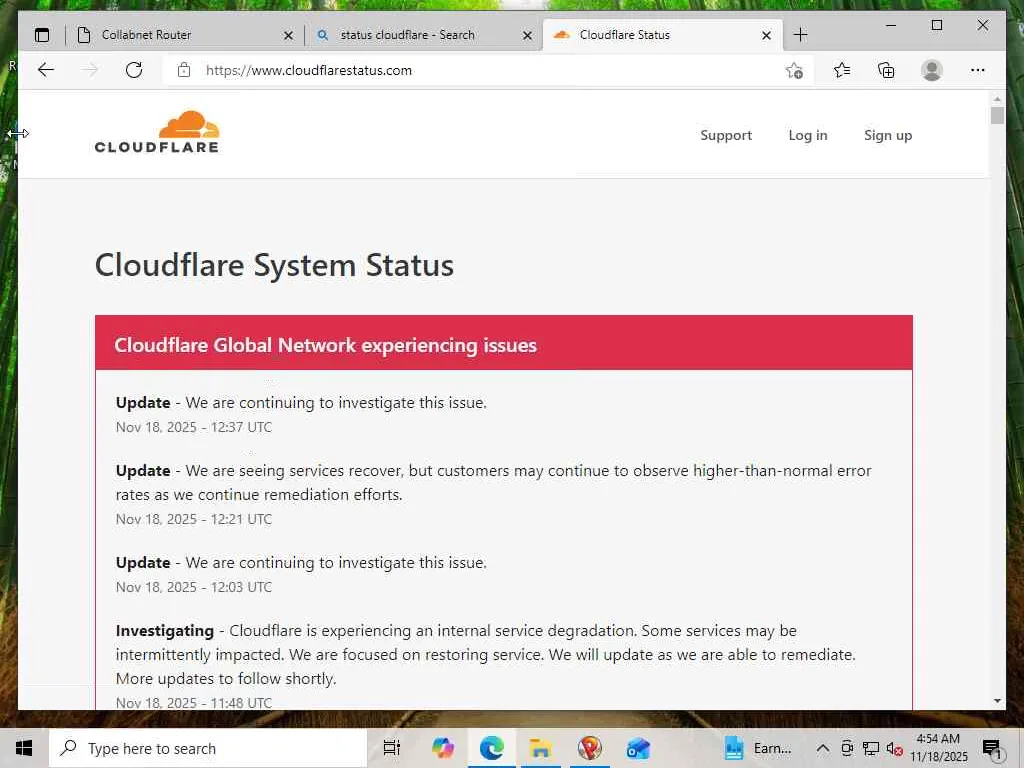Click the scrollbar down arrow
This screenshot has height=768, width=1024.
(997, 701)
